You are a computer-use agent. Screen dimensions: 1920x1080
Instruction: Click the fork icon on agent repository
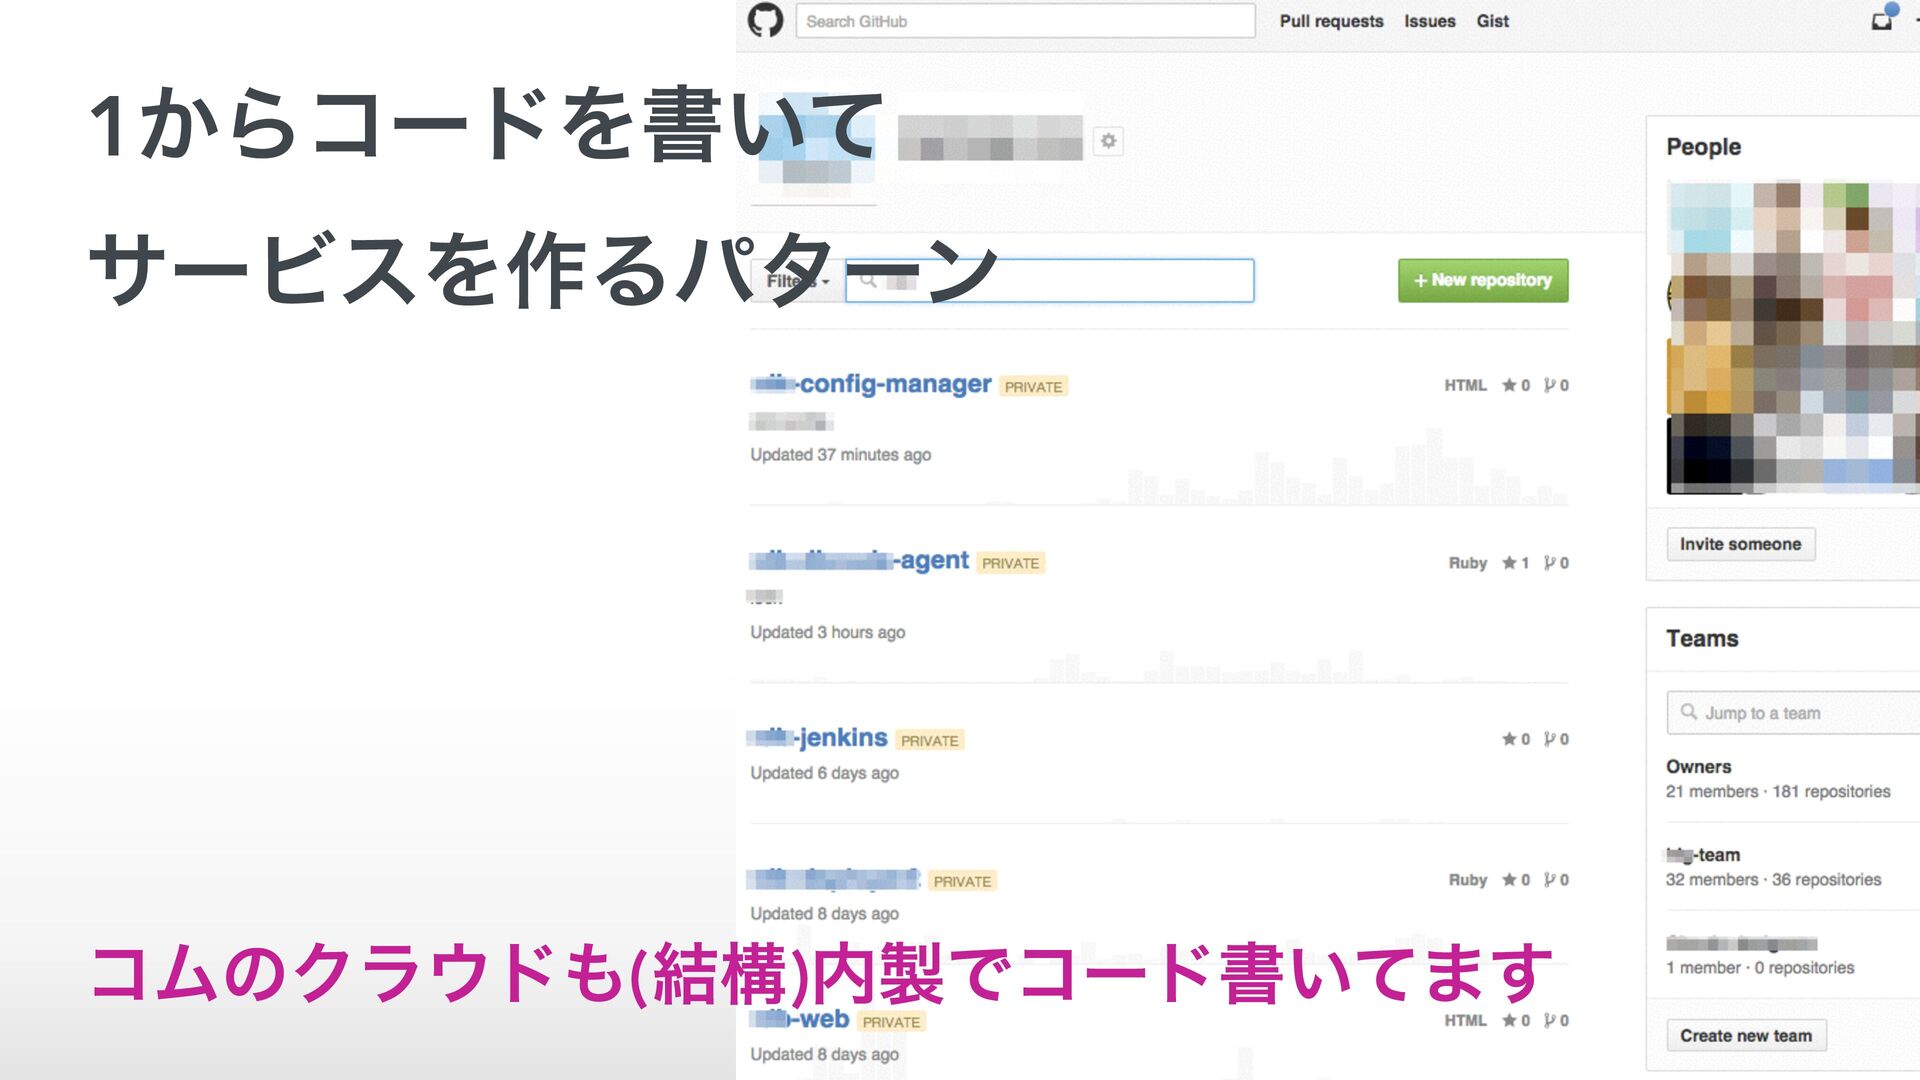pos(1550,563)
